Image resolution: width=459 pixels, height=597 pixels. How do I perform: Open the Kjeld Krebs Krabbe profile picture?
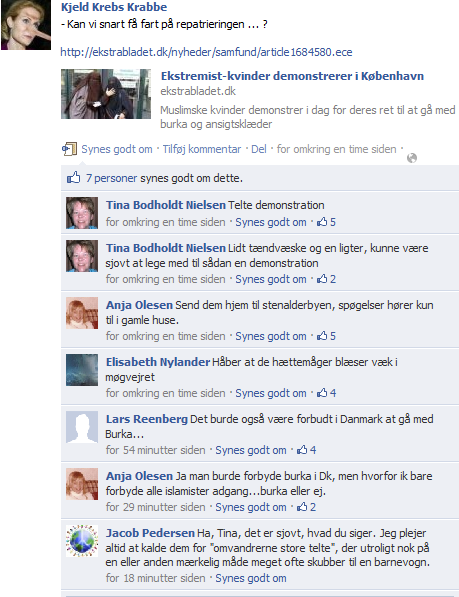tap(26, 25)
